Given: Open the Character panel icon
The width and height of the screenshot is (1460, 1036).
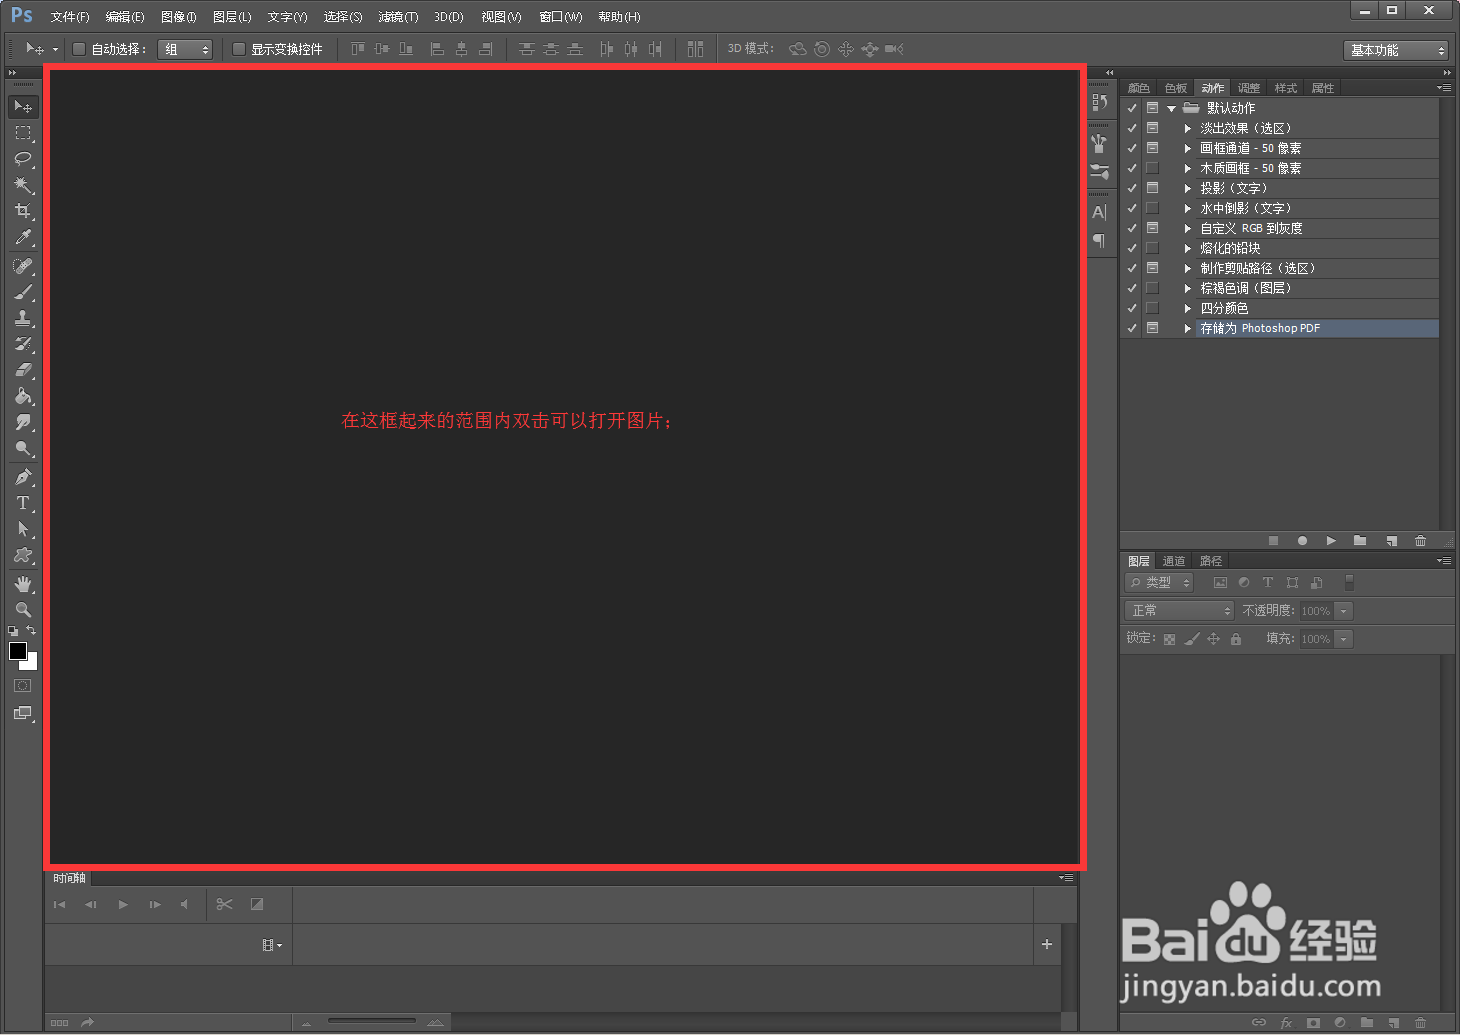Looking at the screenshot, I should pyautogui.click(x=1099, y=212).
